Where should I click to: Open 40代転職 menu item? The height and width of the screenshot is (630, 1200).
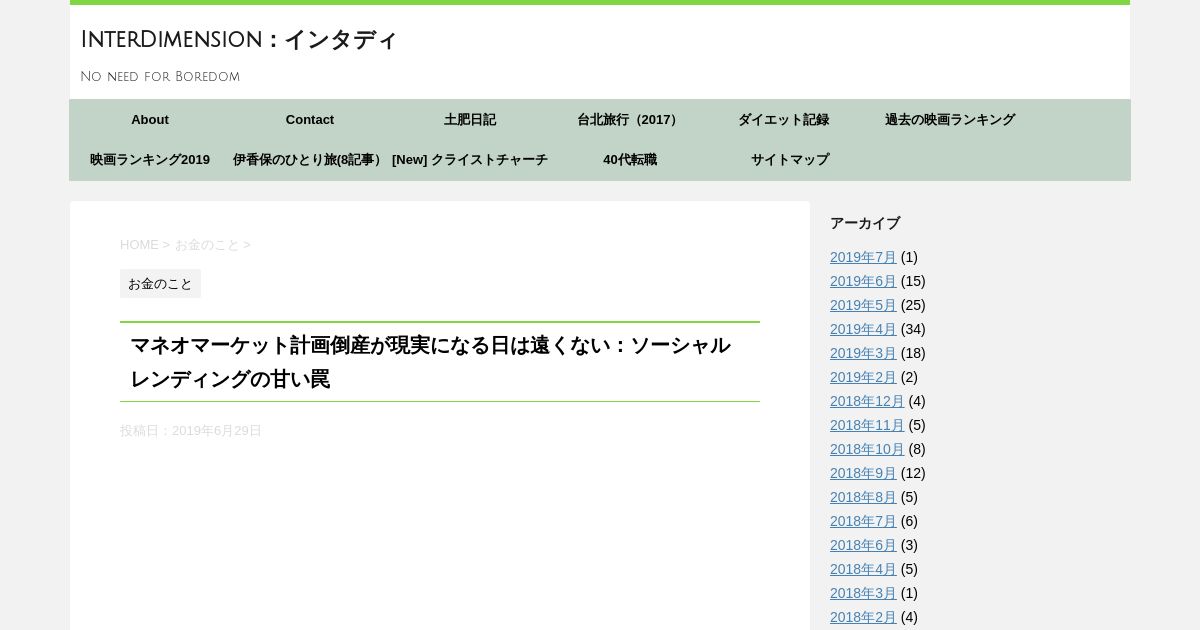[630, 159]
